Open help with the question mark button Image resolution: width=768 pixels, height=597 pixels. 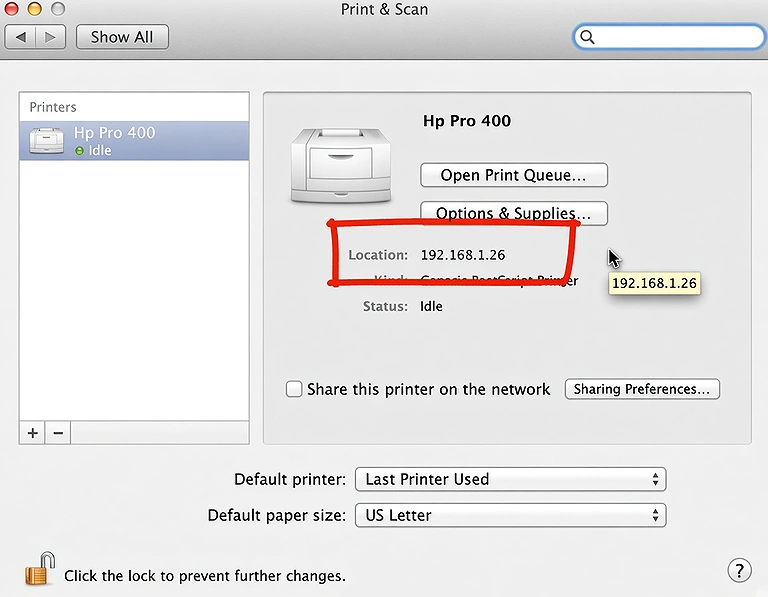click(739, 571)
